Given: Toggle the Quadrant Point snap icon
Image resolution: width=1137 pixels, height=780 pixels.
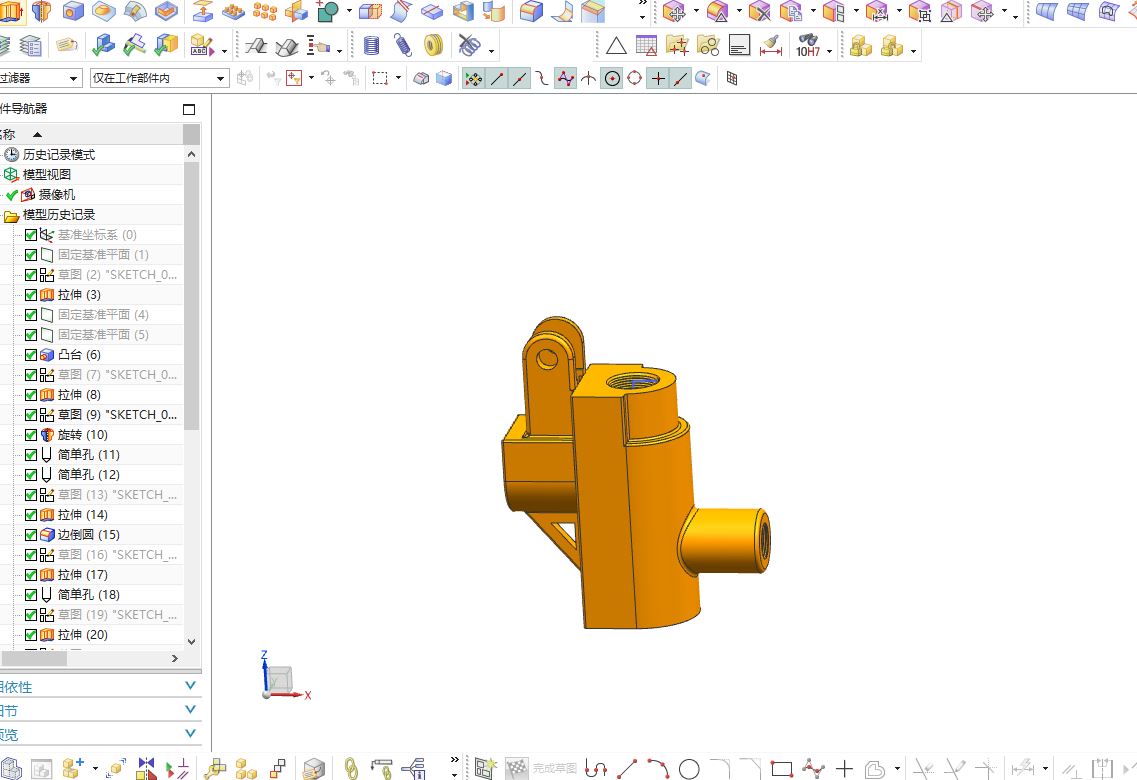Looking at the screenshot, I should [634, 78].
